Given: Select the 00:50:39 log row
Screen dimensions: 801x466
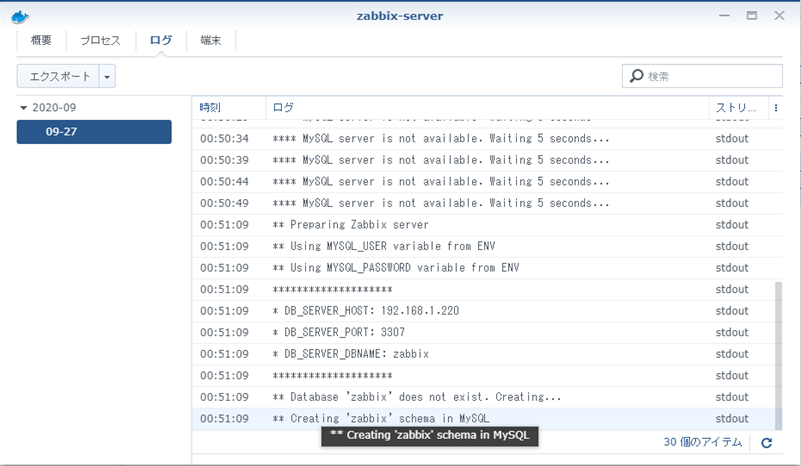Looking at the screenshot, I should [487, 160].
